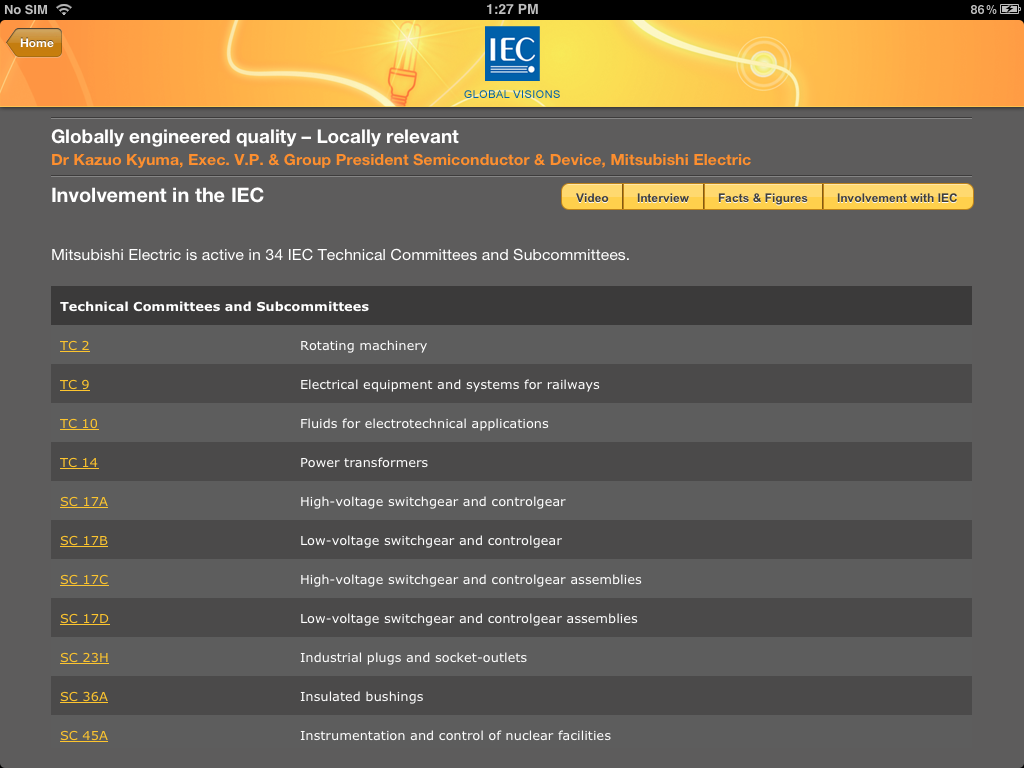Open the IEC Global Visions logo
Screen dimensions: 1024x768
coord(512,63)
